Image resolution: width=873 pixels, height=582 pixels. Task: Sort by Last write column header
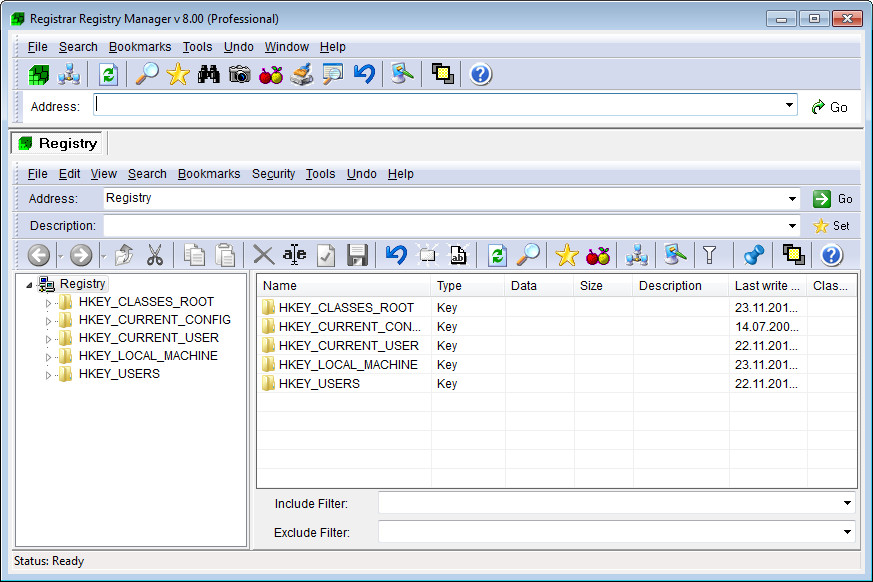768,286
